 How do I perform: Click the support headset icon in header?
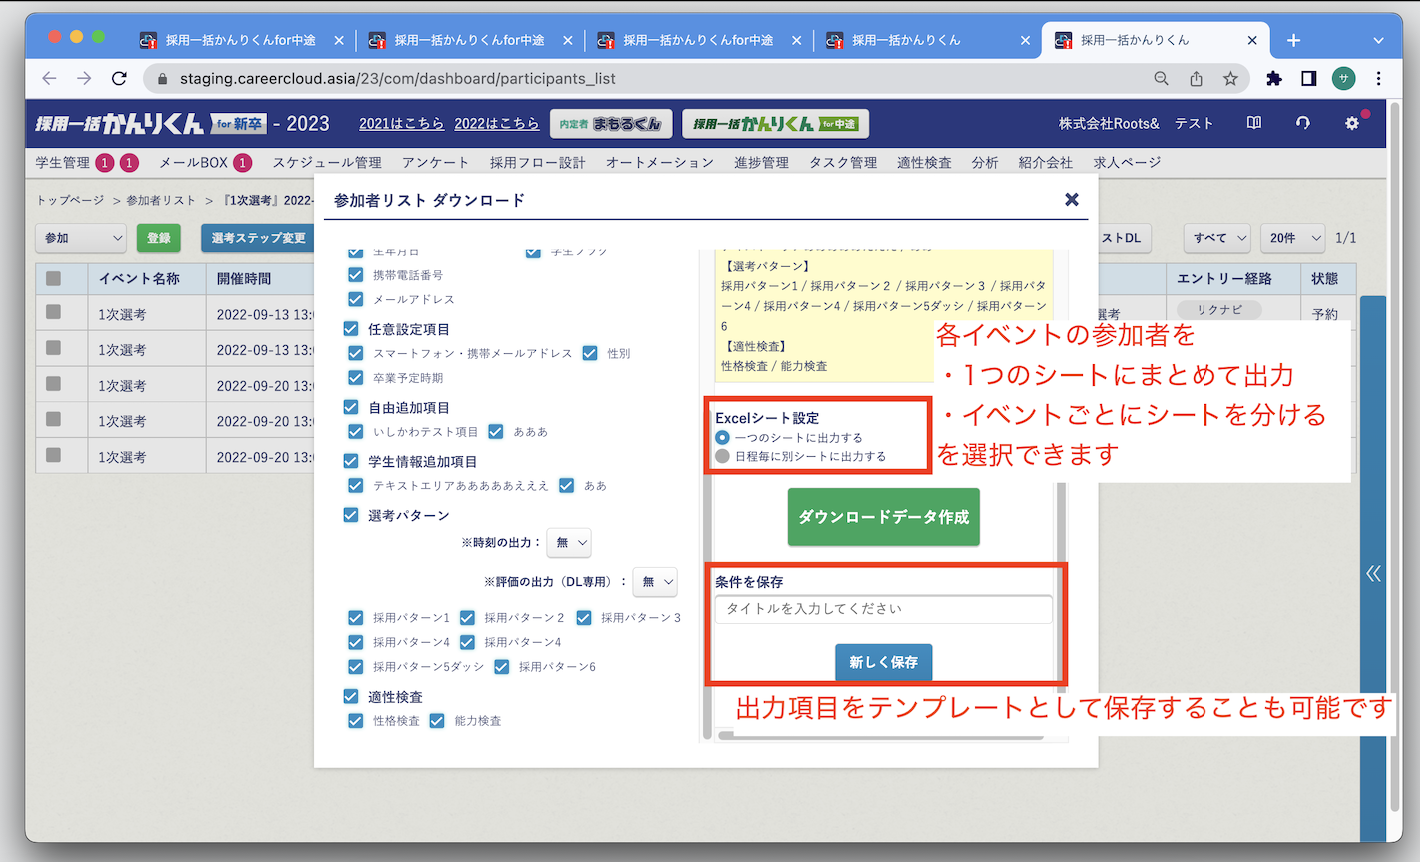1302,123
